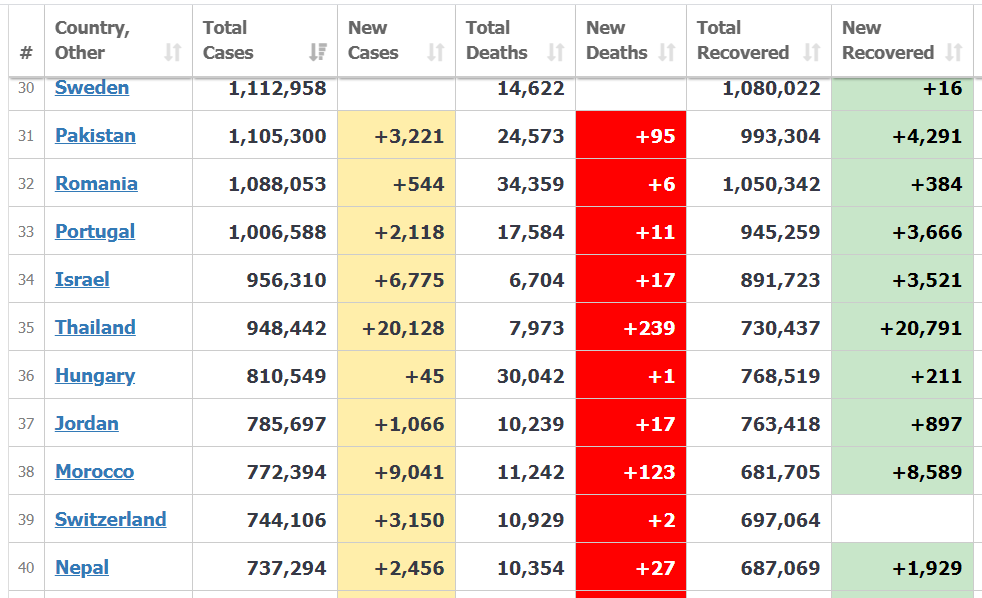Open the Portugal country link

coord(95,232)
